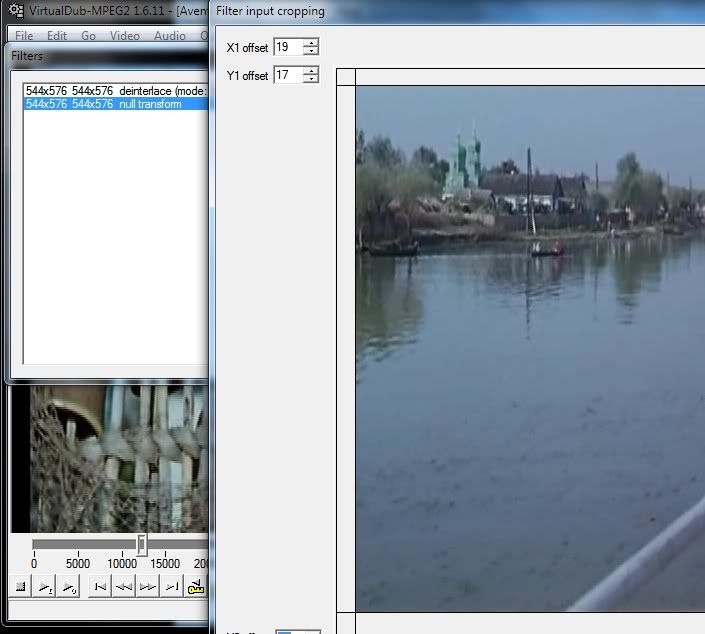
Task: Step forward with the fast-forward button
Action: point(148,587)
